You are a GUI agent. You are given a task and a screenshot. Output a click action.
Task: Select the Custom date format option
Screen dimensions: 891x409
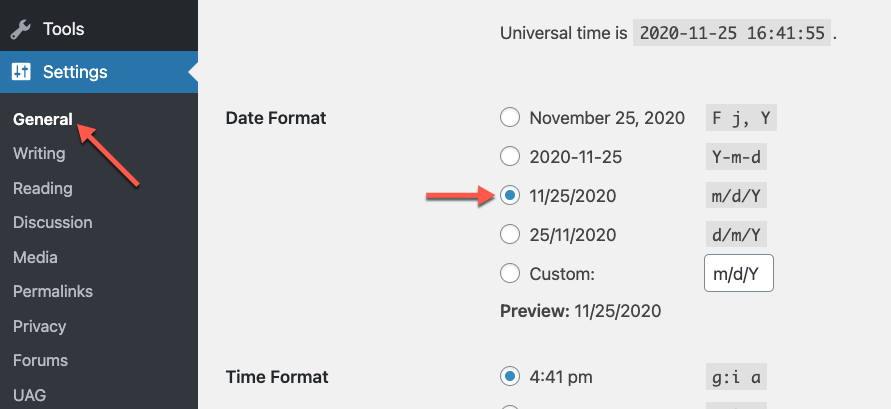coord(510,273)
